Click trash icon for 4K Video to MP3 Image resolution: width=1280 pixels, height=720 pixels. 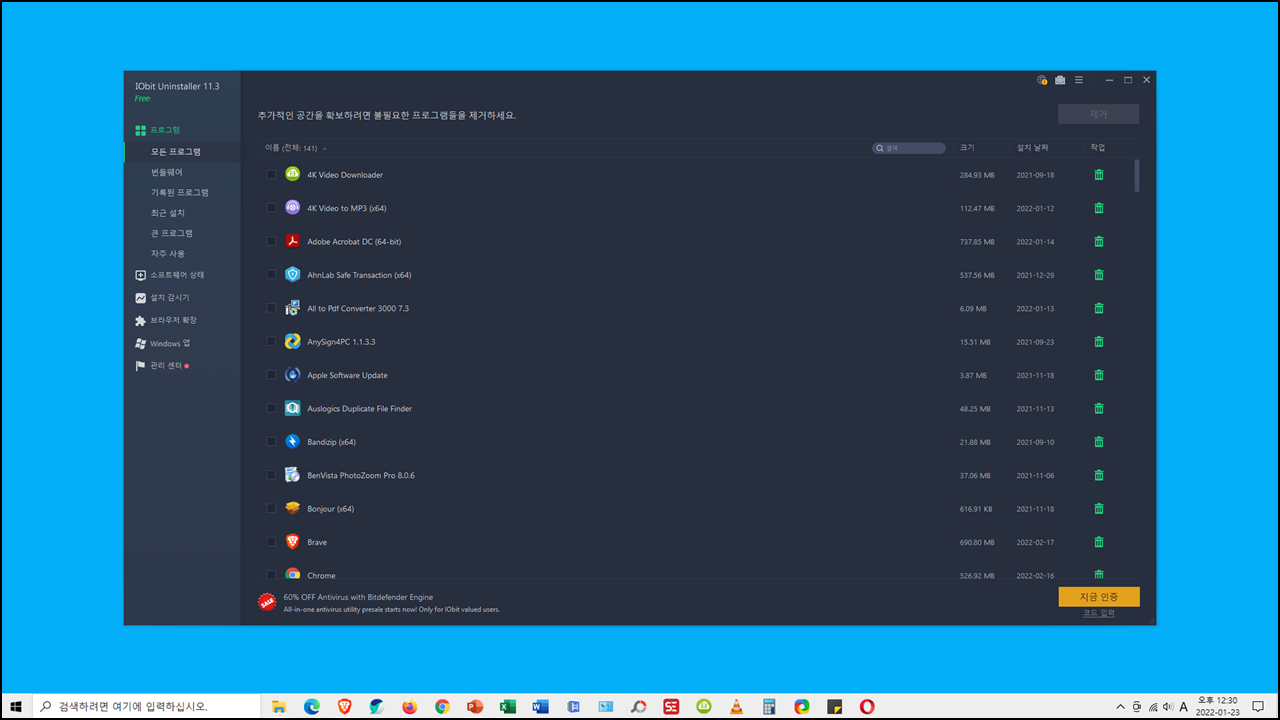coord(1099,208)
